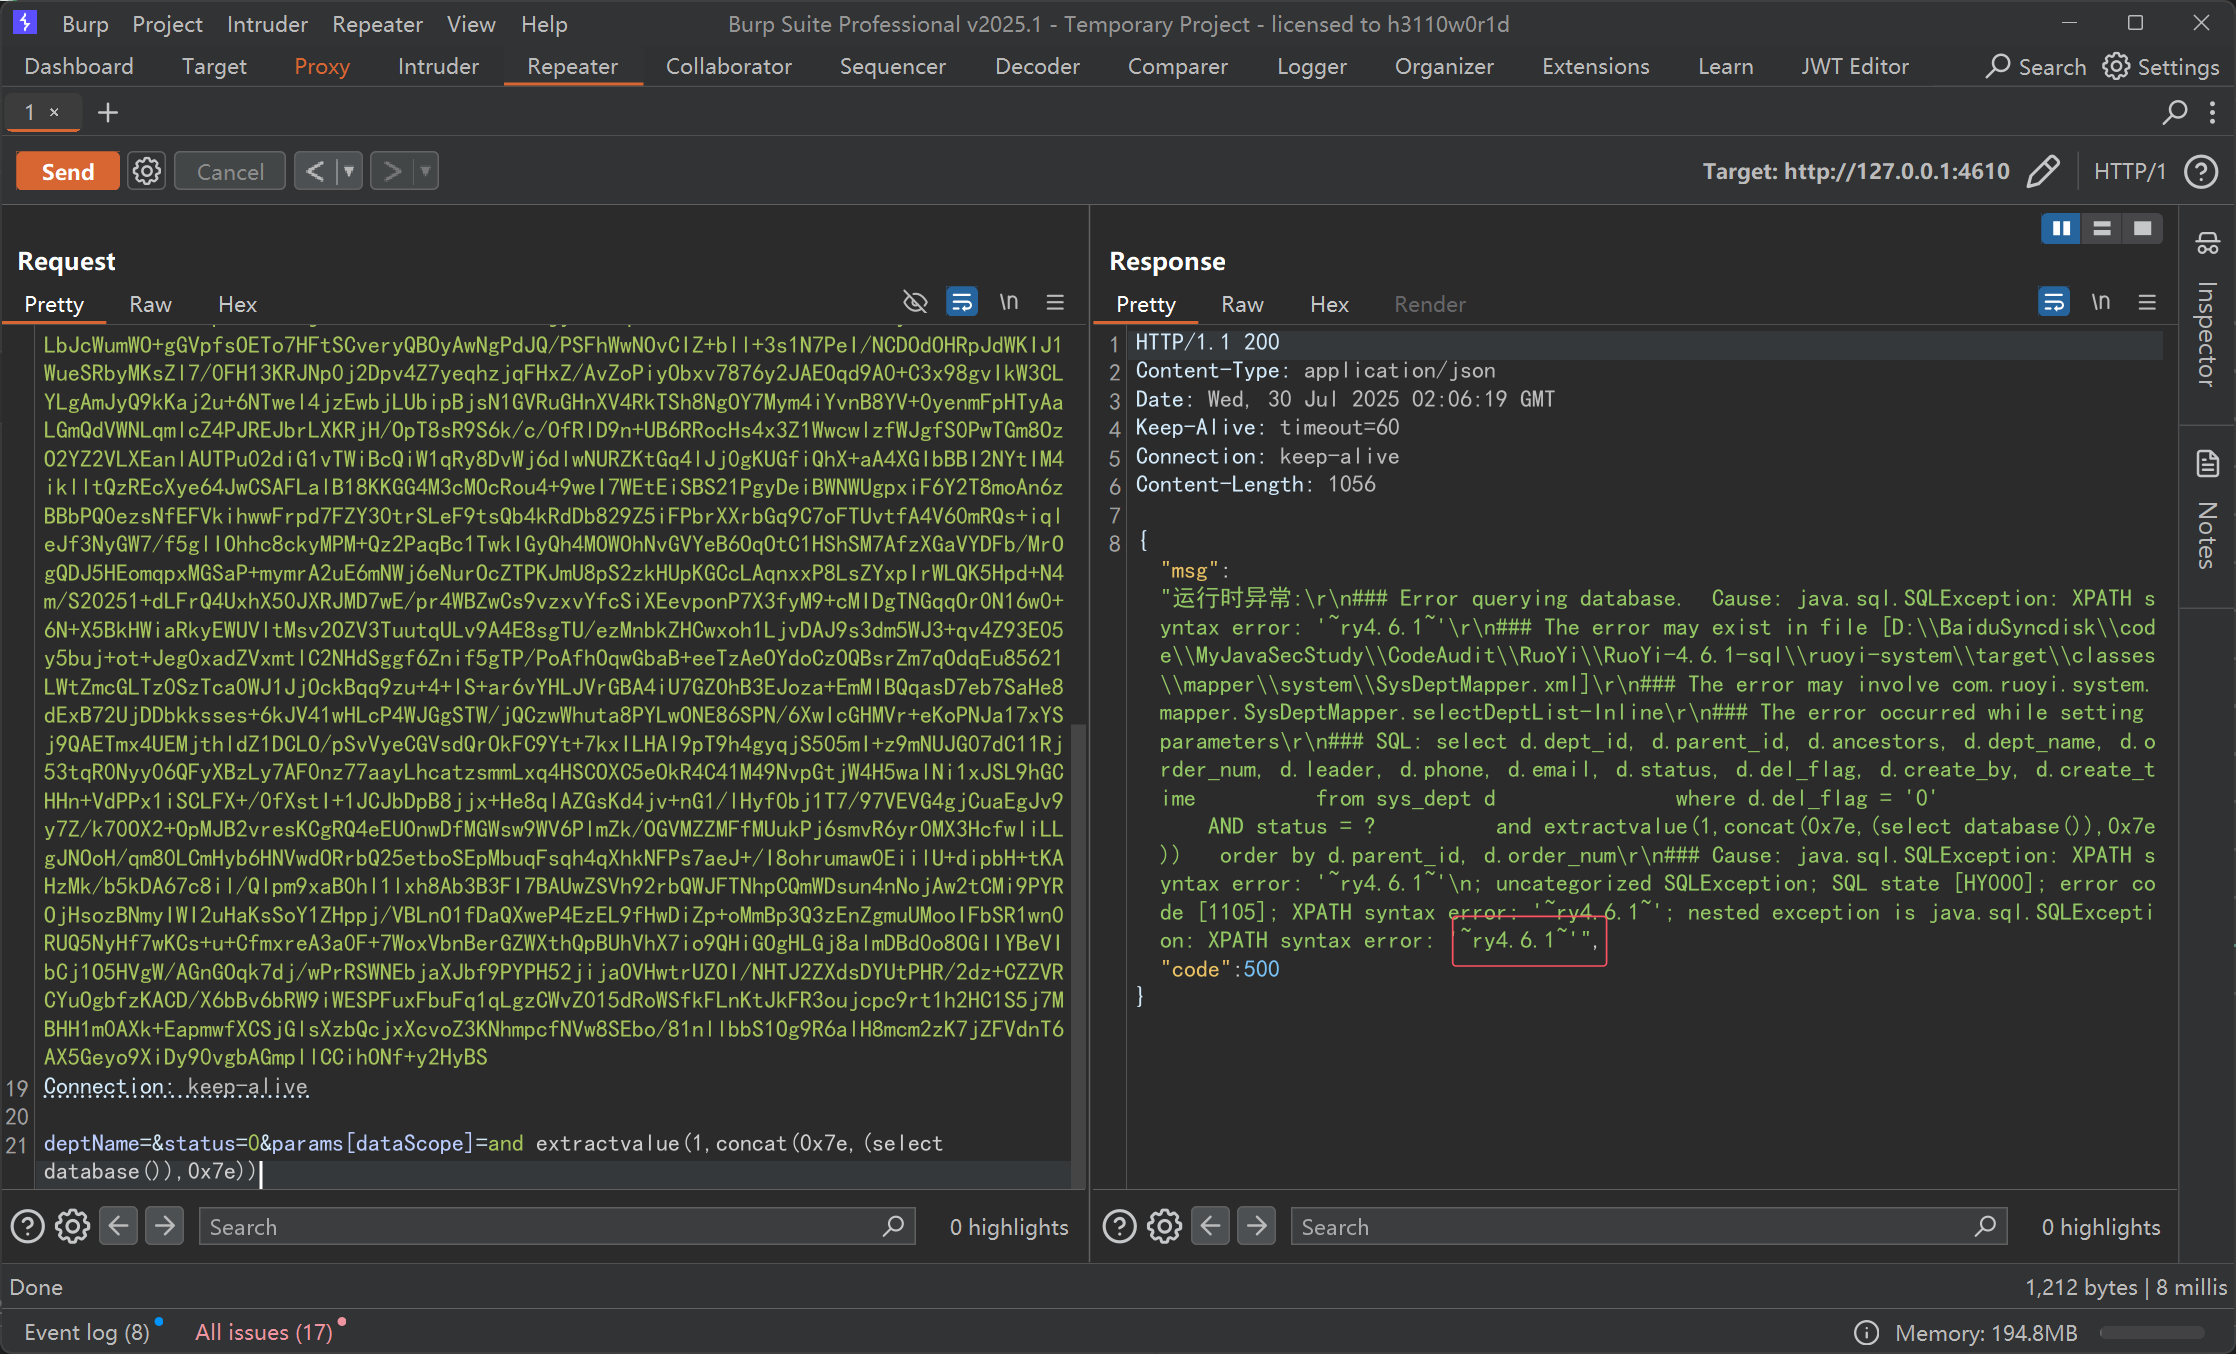Expand the history forward dropdown arrow

[x=426, y=171]
